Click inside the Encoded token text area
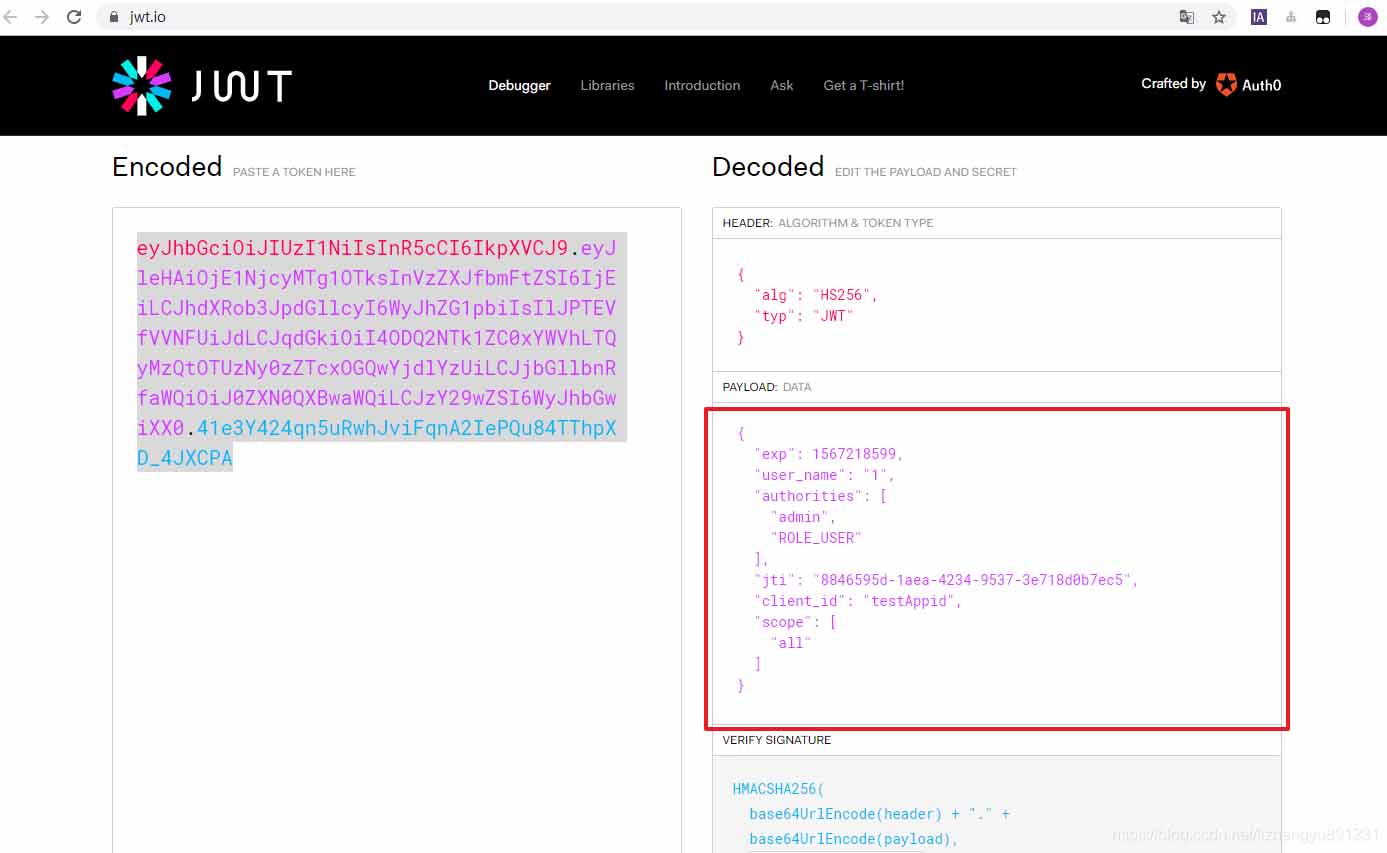The image size is (1387, 853). (x=396, y=600)
